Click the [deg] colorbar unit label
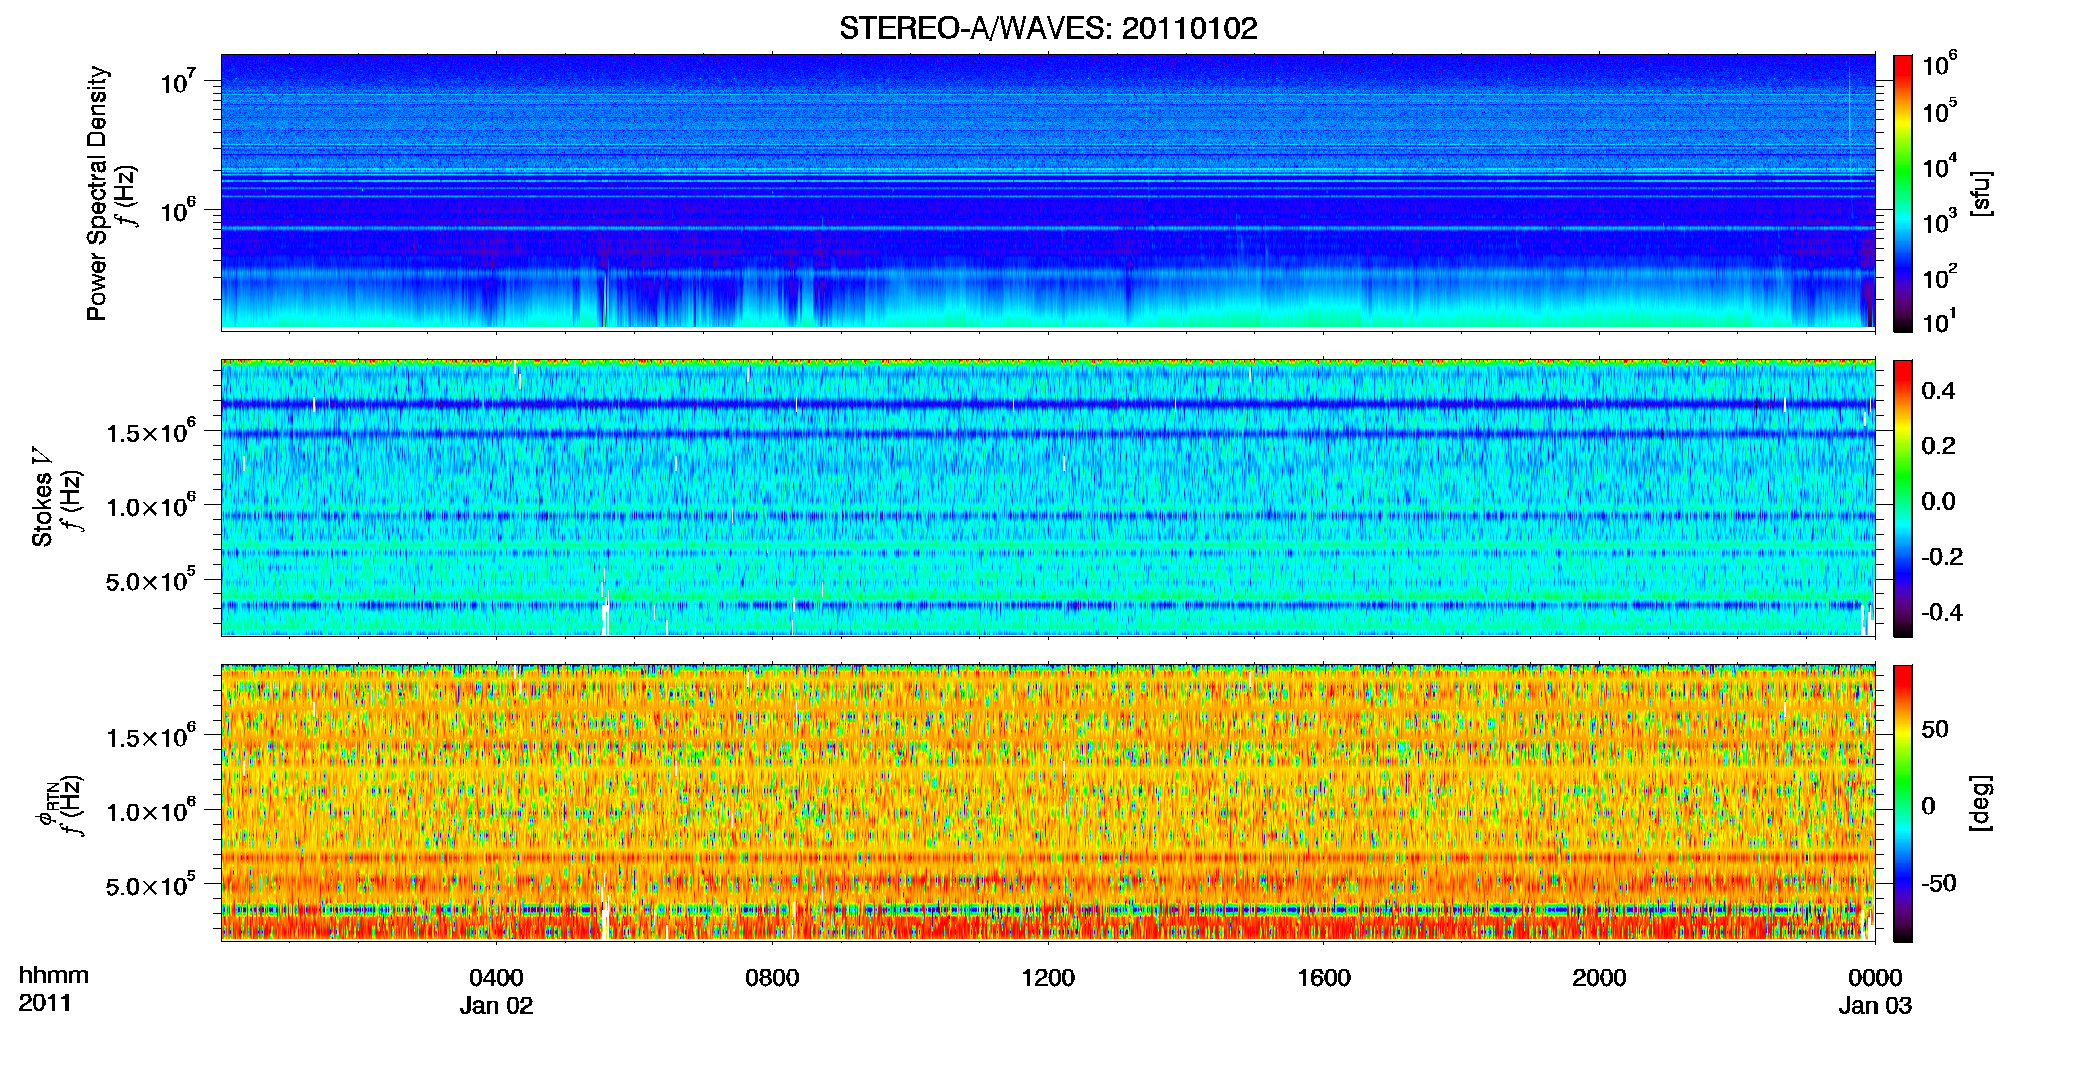2096x1080 pixels. [x=1980, y=803]
